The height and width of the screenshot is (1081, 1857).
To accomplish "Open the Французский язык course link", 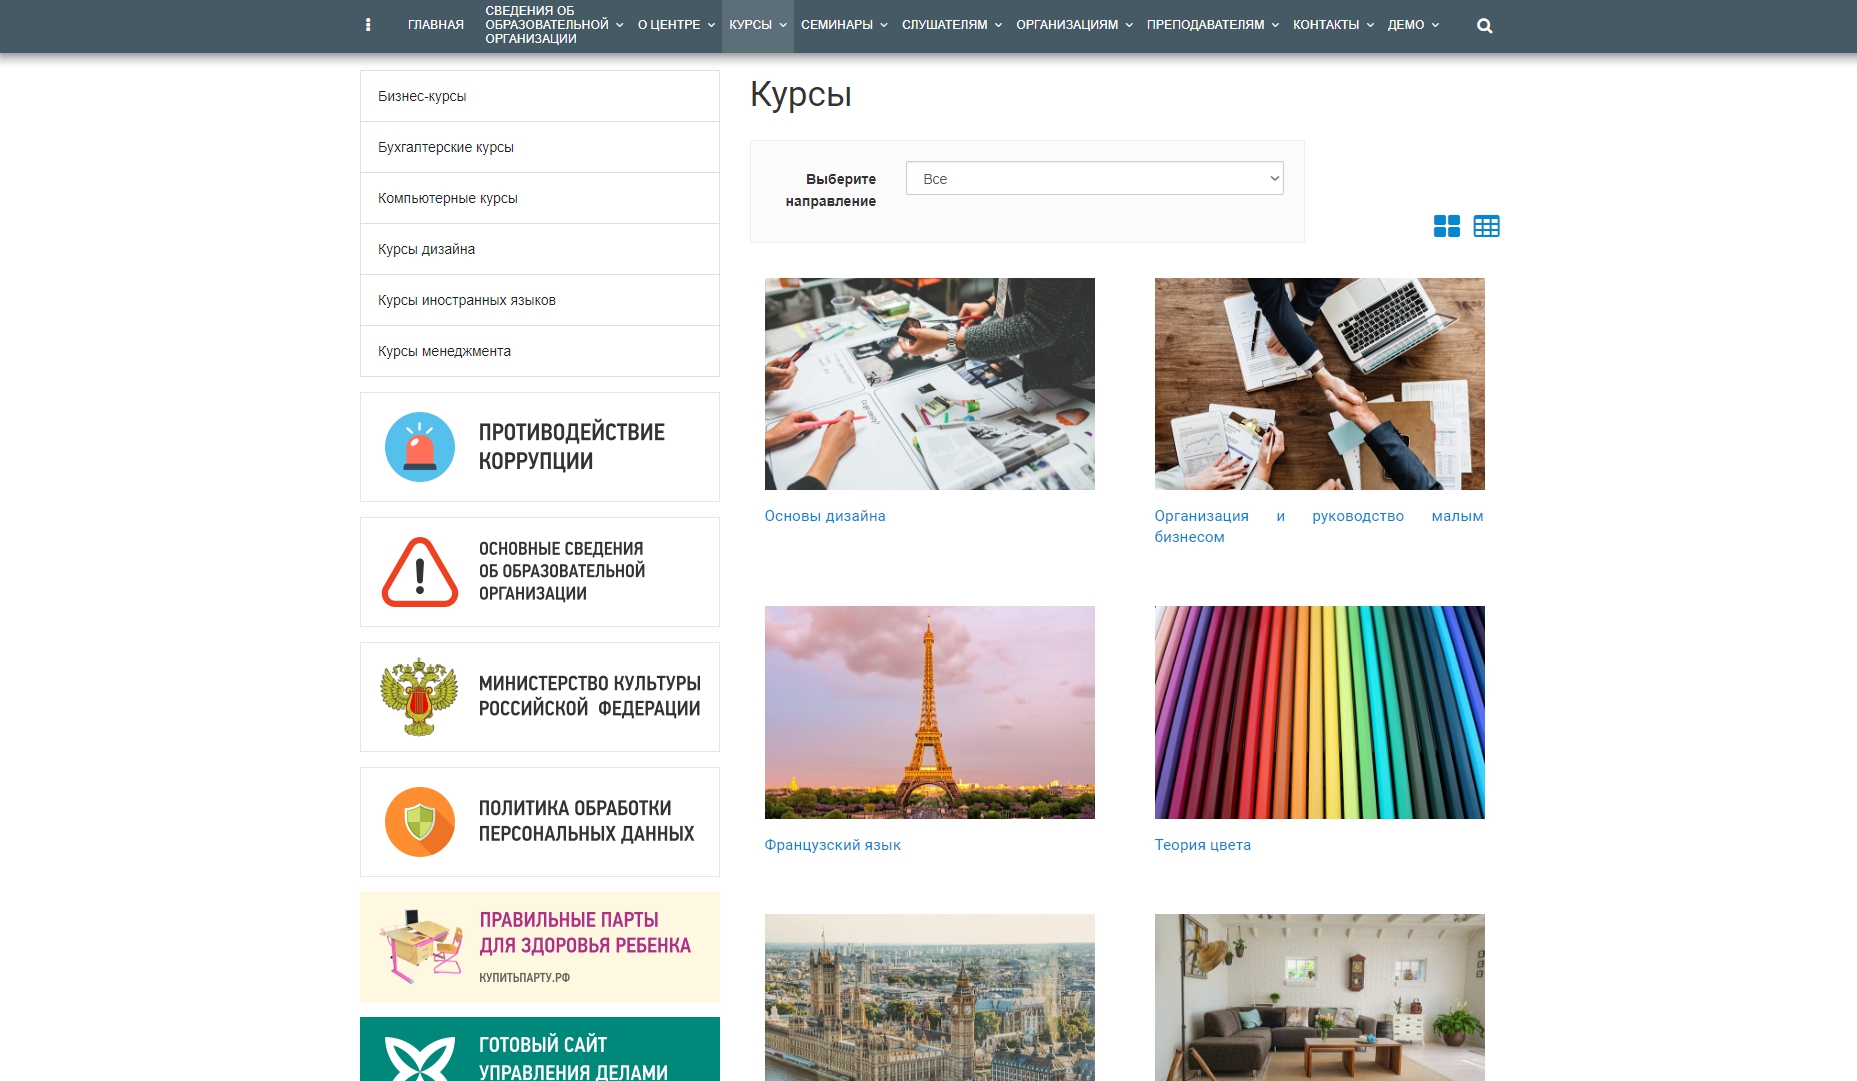I will [x=832, y=845].
